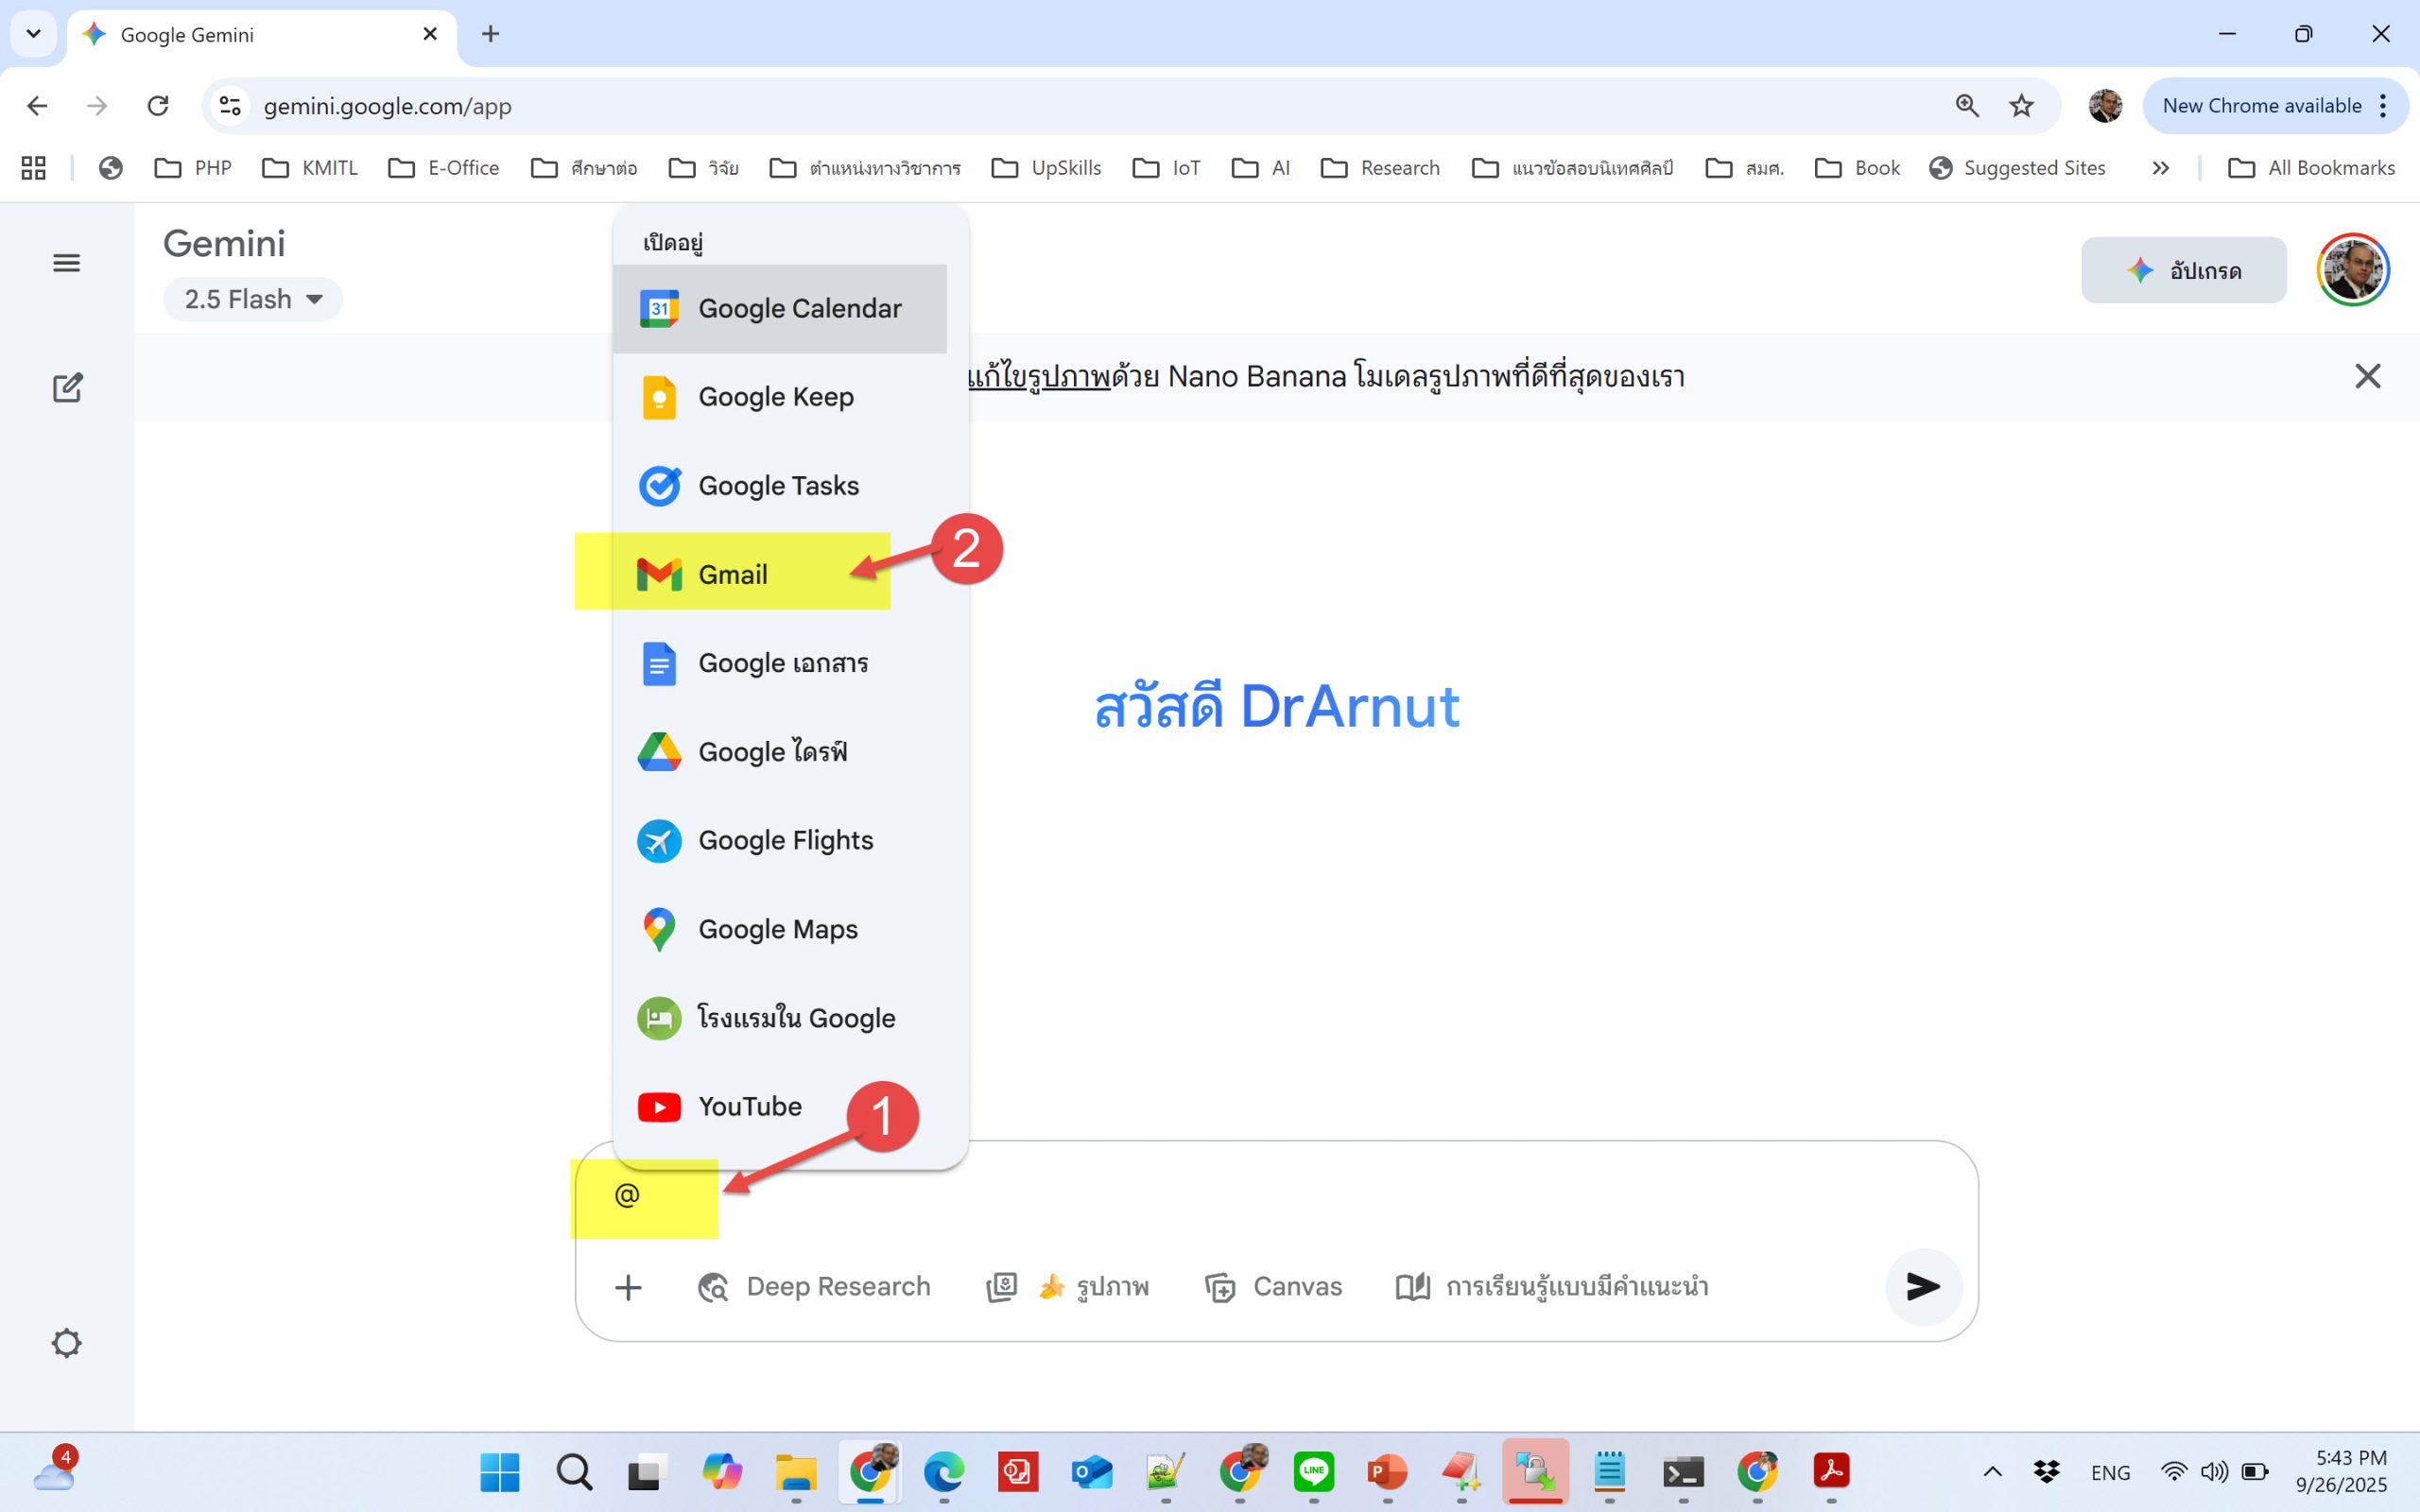Open settings gear in left sidebar

pyautogui.click(x=66, y=1343)
